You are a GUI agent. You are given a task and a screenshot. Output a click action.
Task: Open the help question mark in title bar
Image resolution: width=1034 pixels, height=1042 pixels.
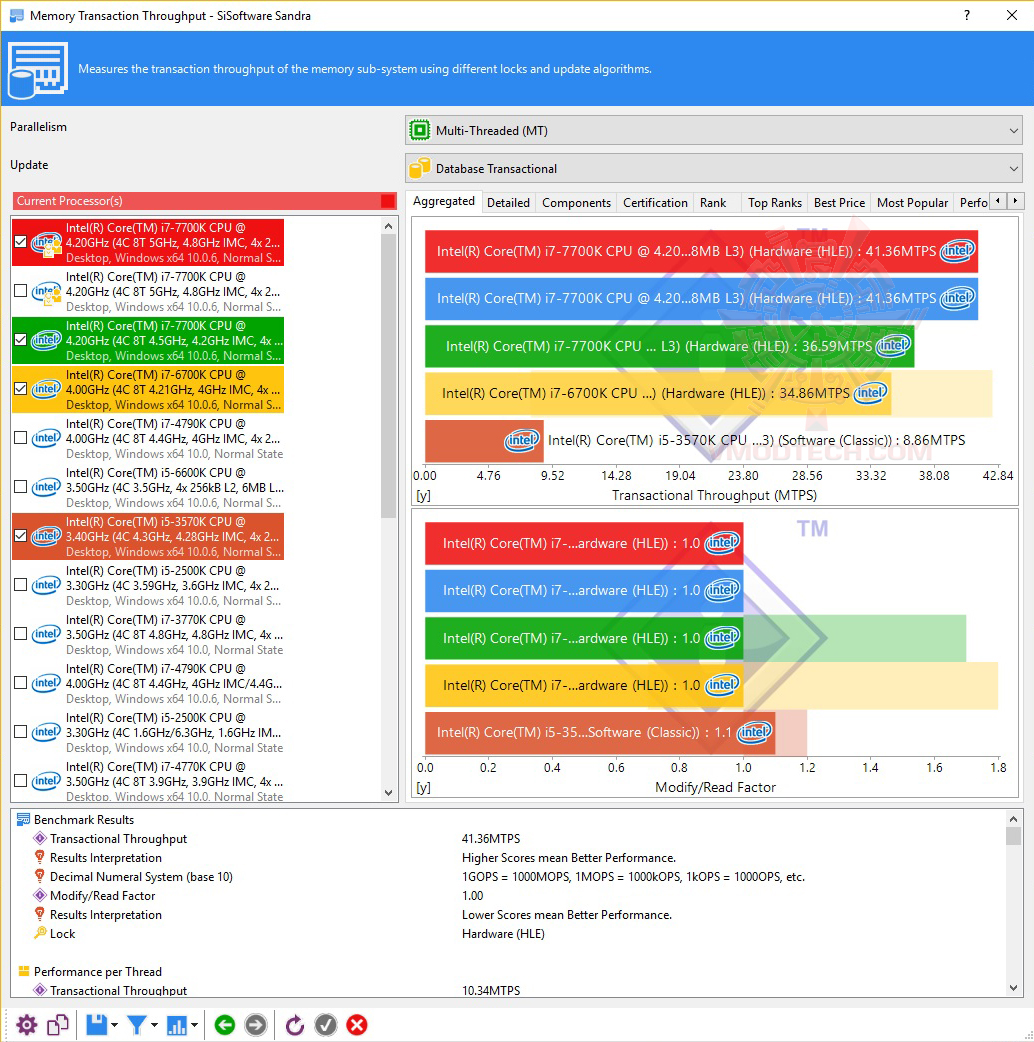(x=967, y=15)
